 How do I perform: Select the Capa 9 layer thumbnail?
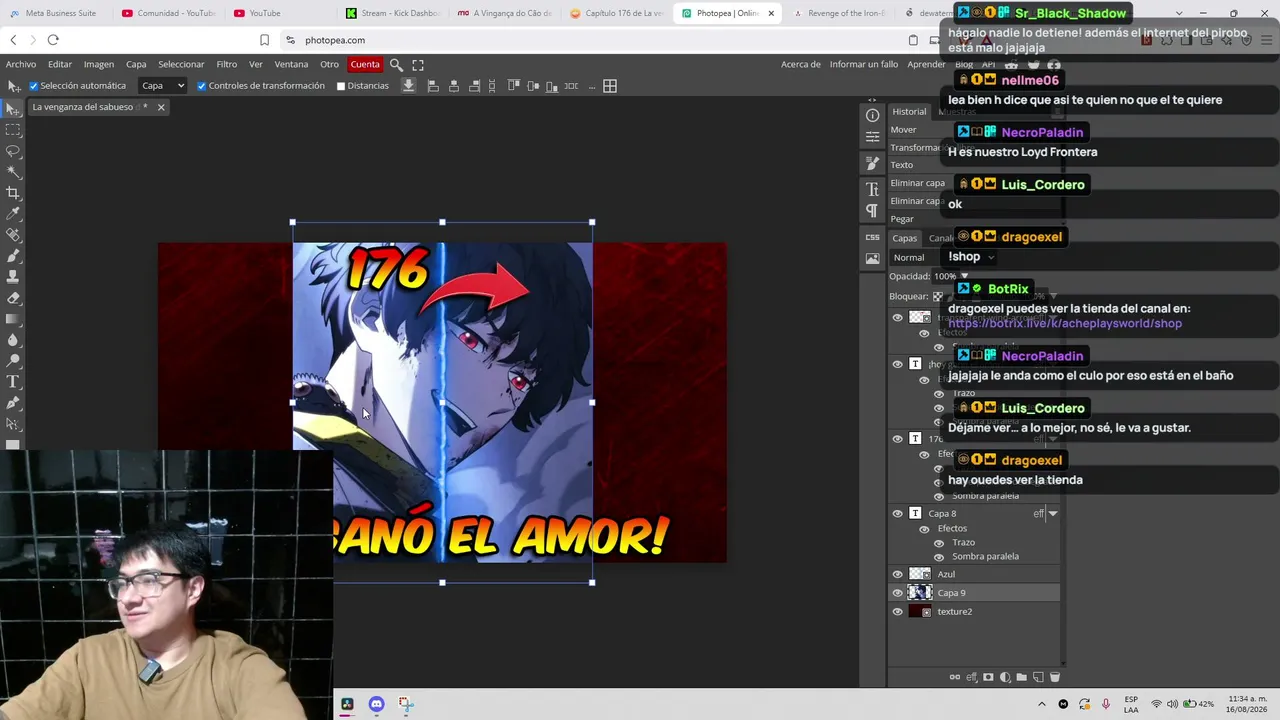tap(920, 593)
